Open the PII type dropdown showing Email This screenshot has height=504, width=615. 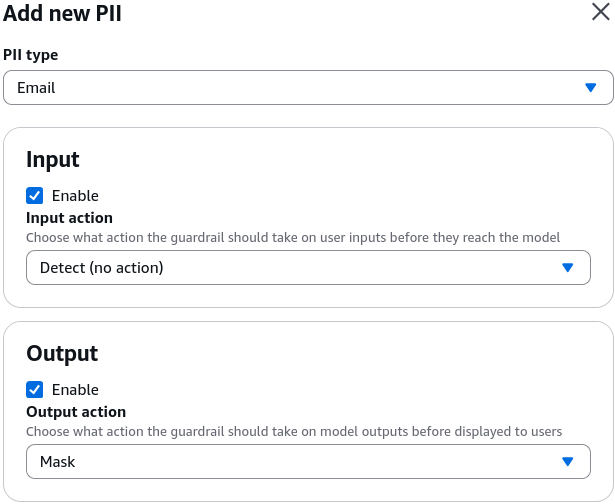tap(308, 87)
